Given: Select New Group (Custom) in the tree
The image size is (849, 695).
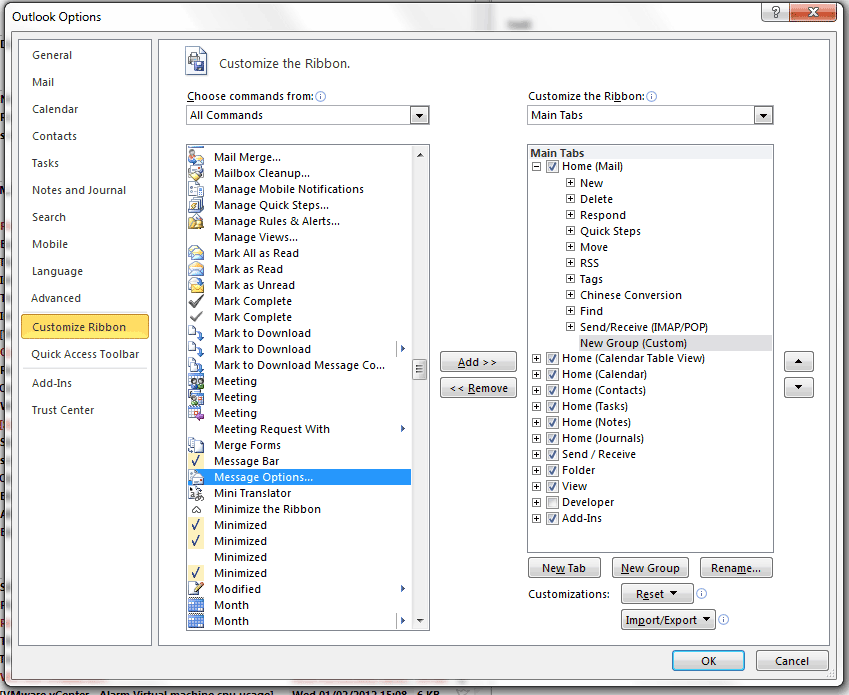Looking at the screenshot, I should coord(633,343).
